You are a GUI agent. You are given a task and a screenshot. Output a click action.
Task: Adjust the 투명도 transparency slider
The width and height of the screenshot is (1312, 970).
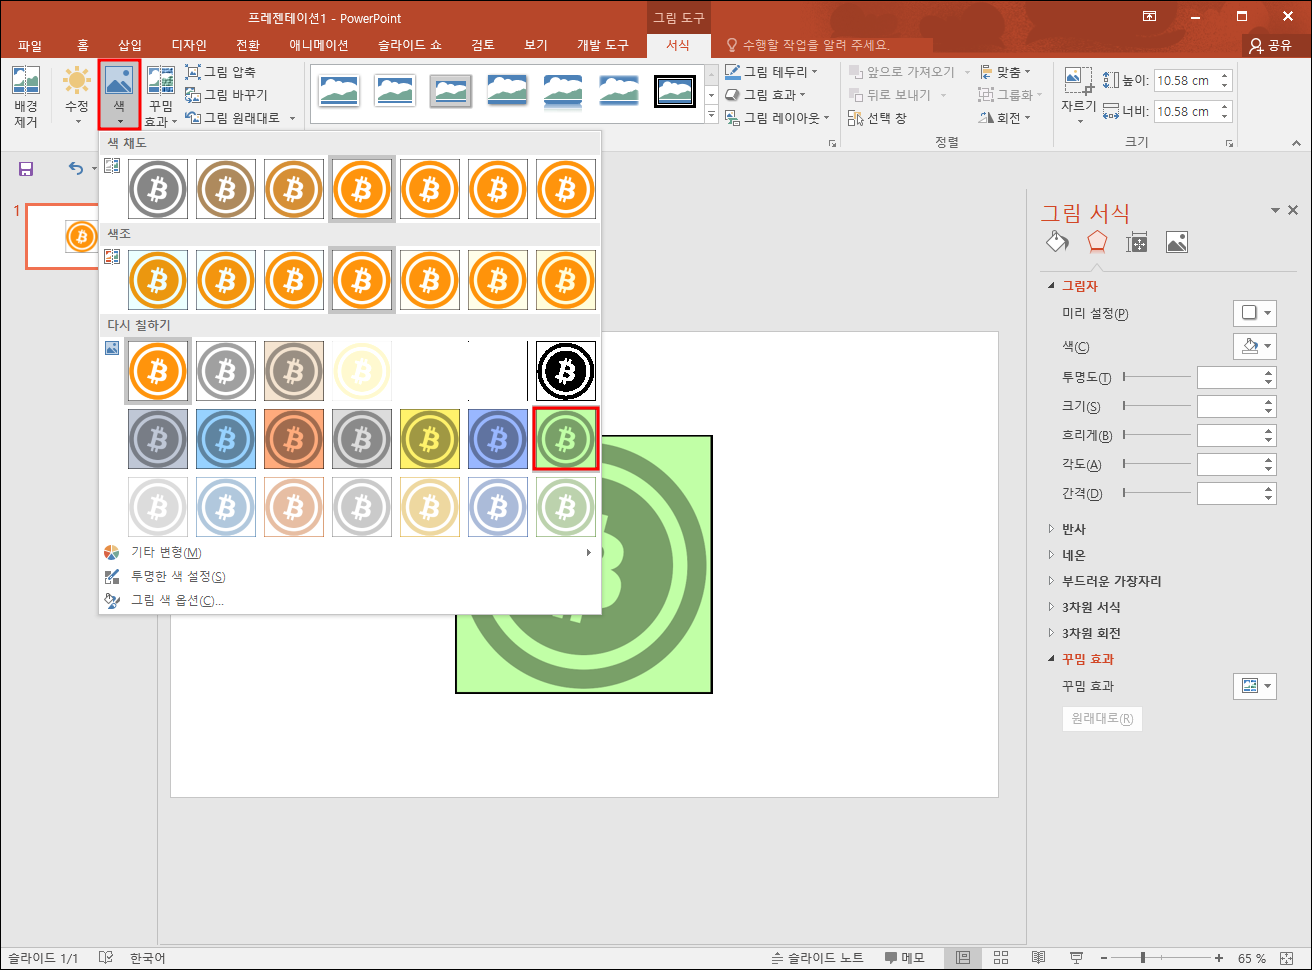tap(1157, 377)
